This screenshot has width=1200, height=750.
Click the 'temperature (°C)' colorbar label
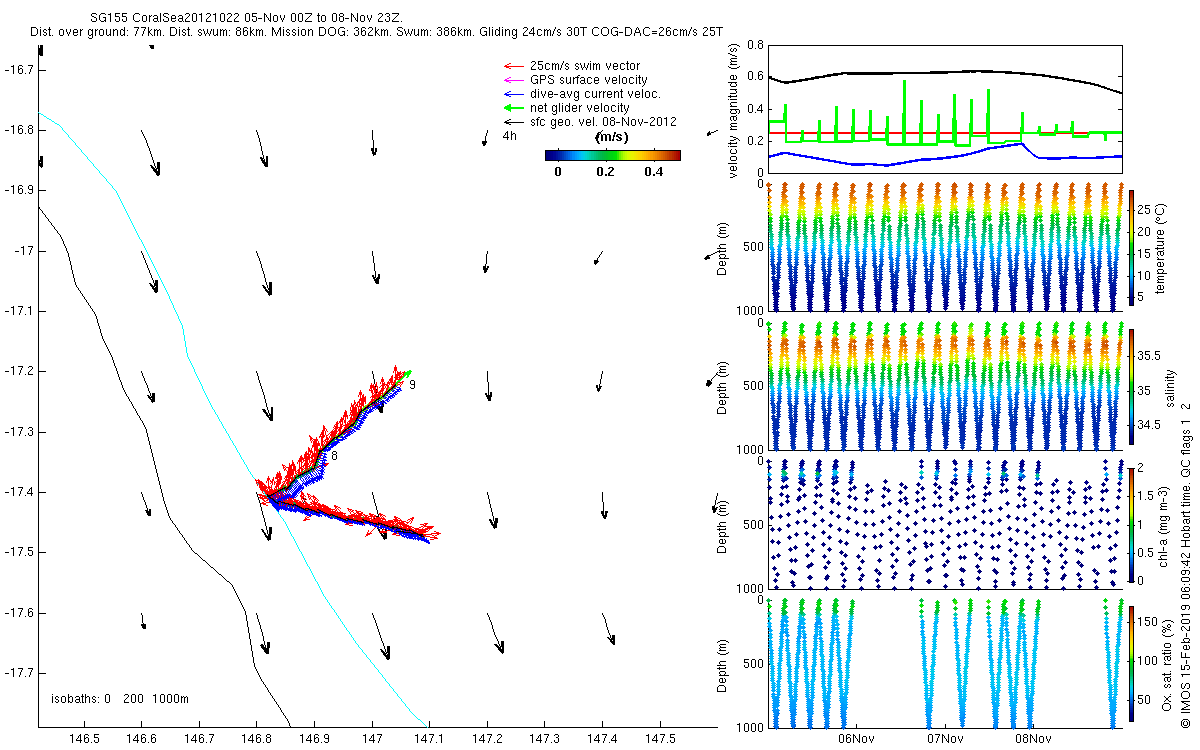tap(1161, 247)
